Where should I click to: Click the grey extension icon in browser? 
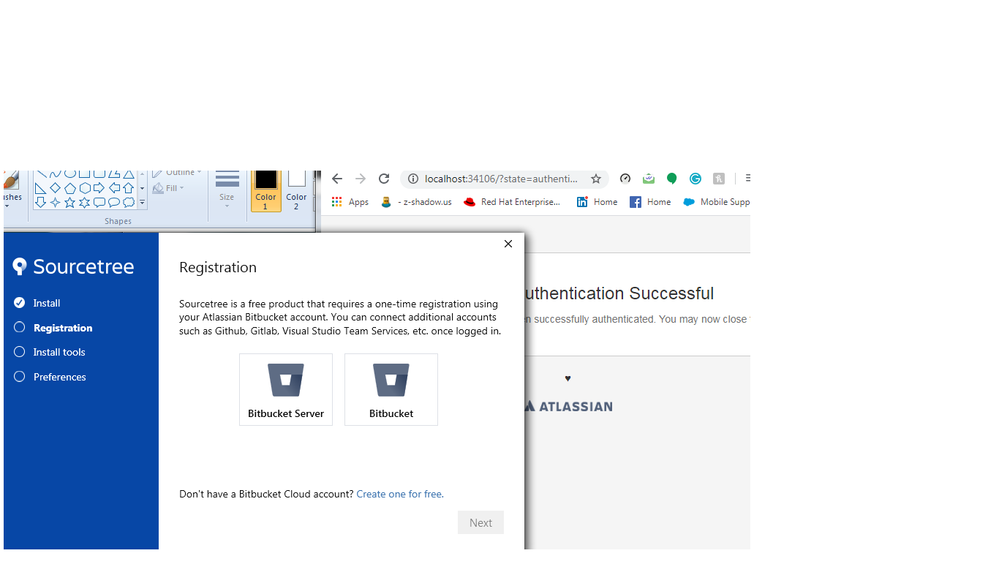[719, 179]
